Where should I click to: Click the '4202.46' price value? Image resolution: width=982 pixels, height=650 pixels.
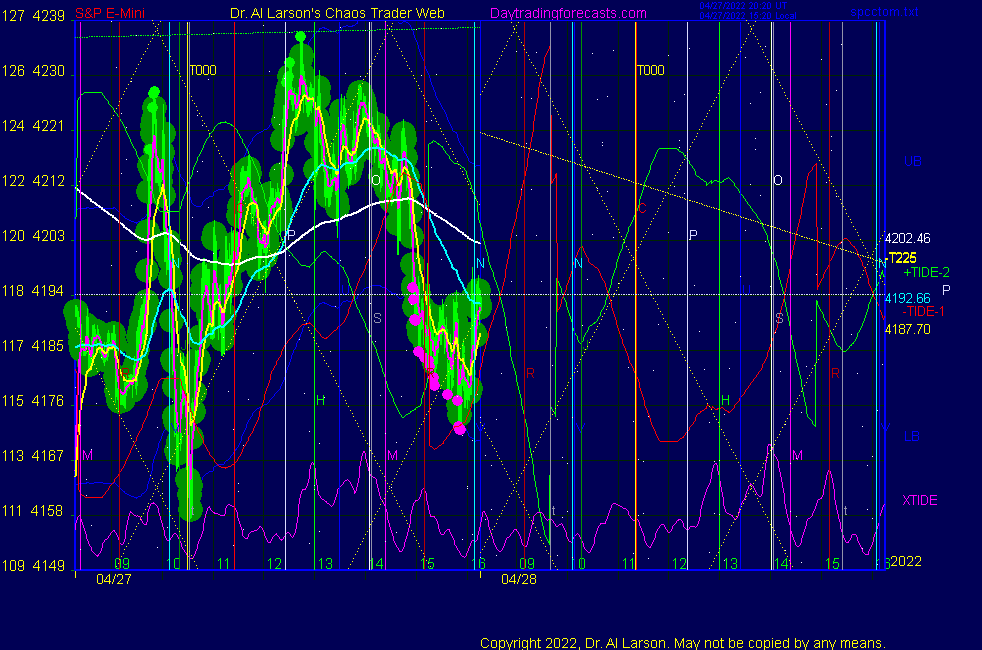(907, 239)
